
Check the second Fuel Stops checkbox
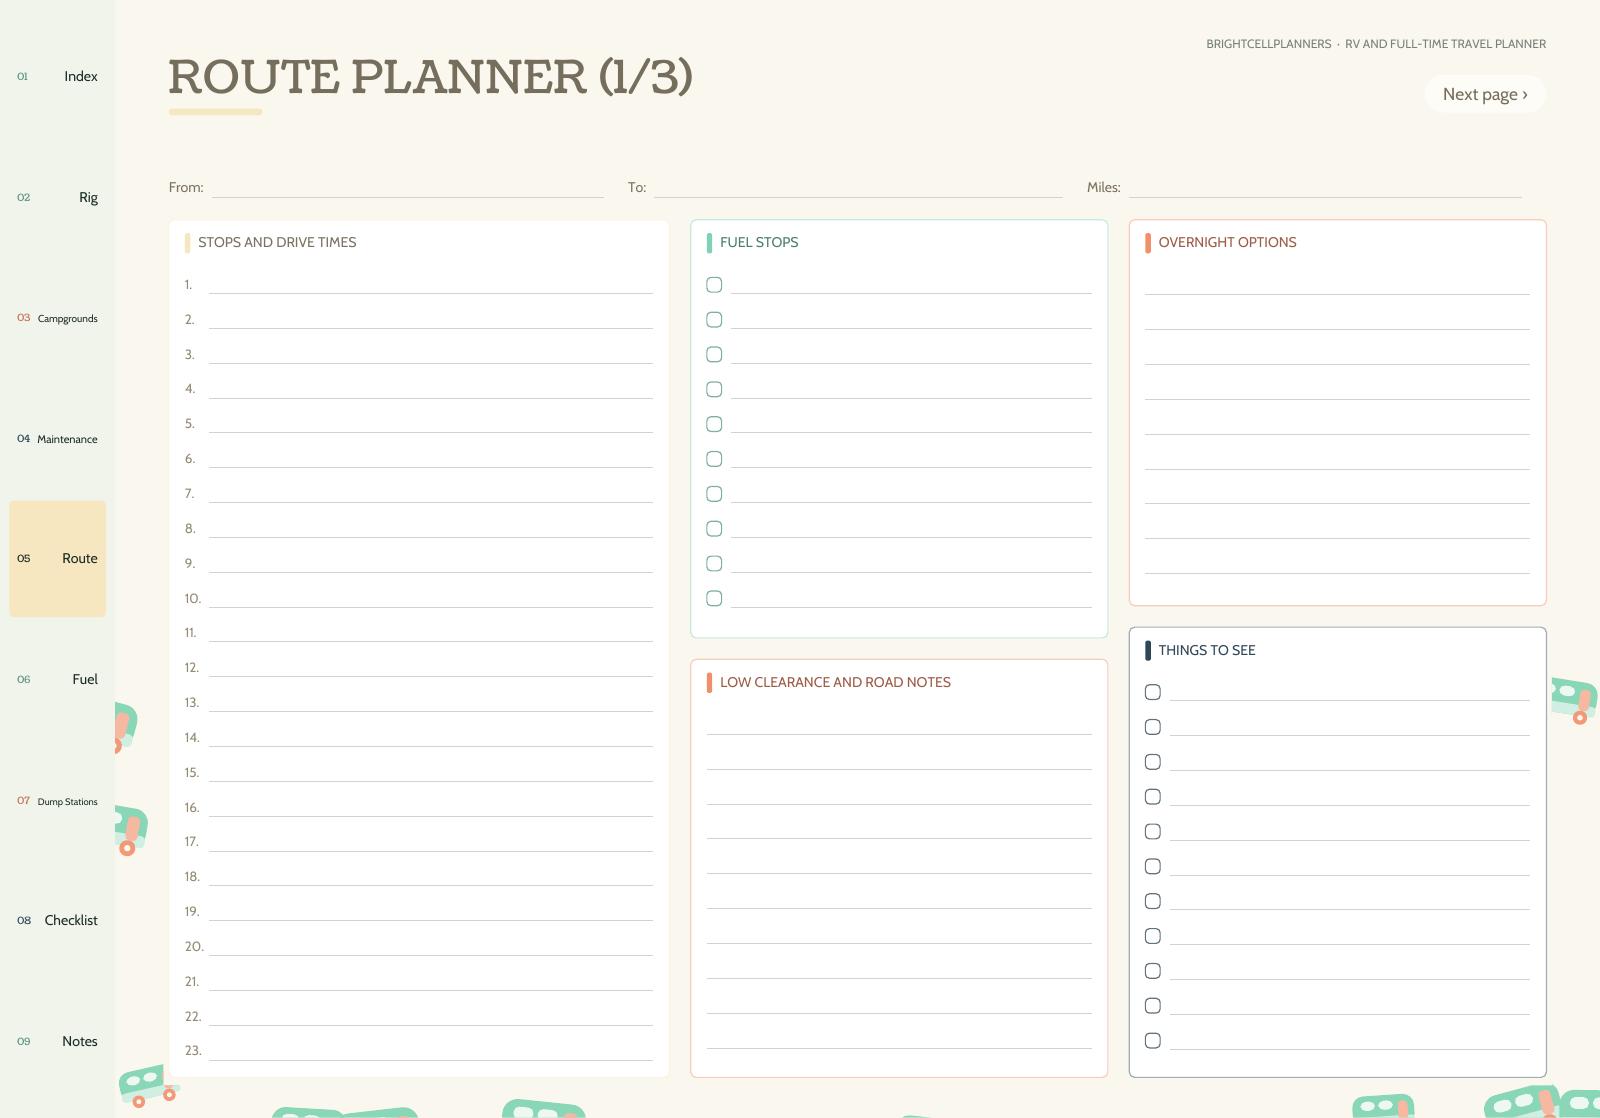pyautogui.click(x=714, y=320)
